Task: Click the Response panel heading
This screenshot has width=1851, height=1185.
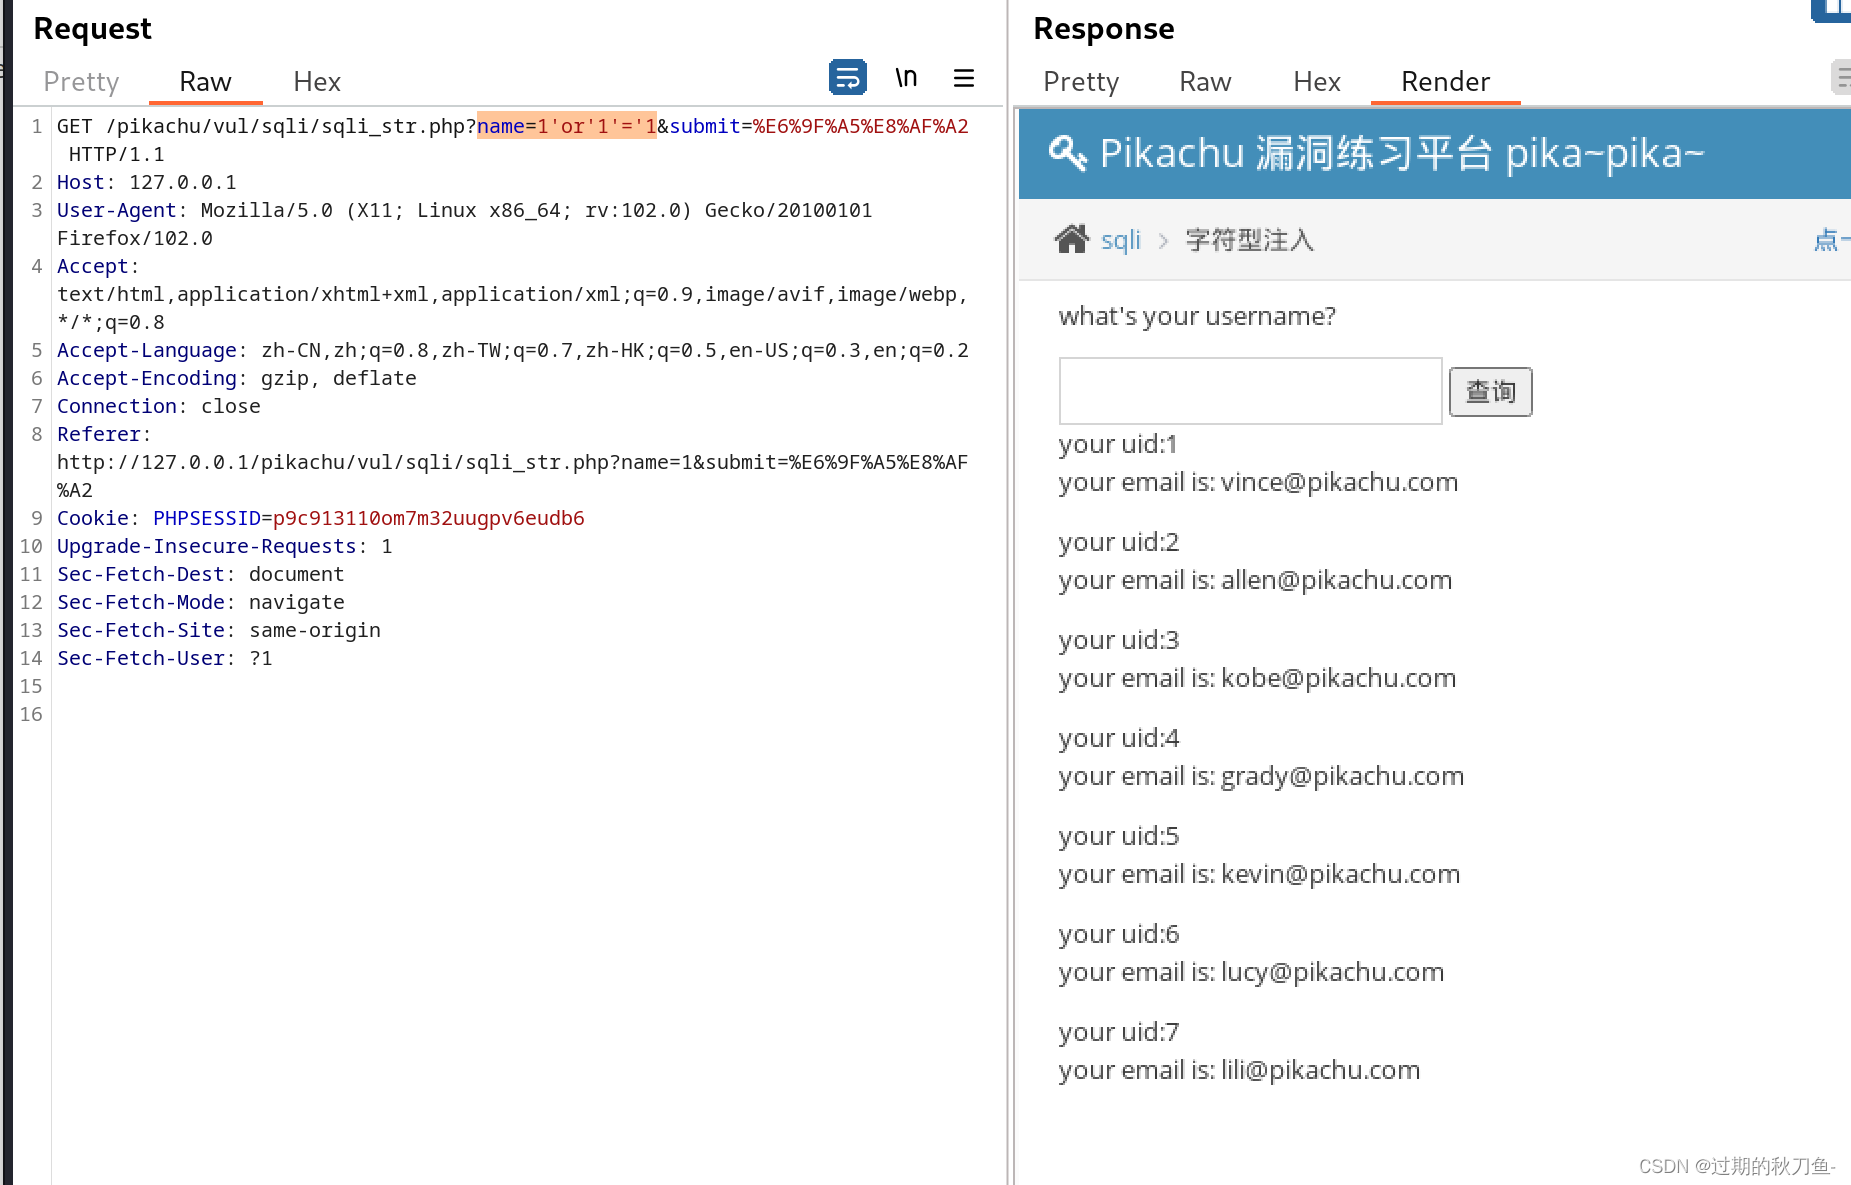Action: coord(1103,28)
